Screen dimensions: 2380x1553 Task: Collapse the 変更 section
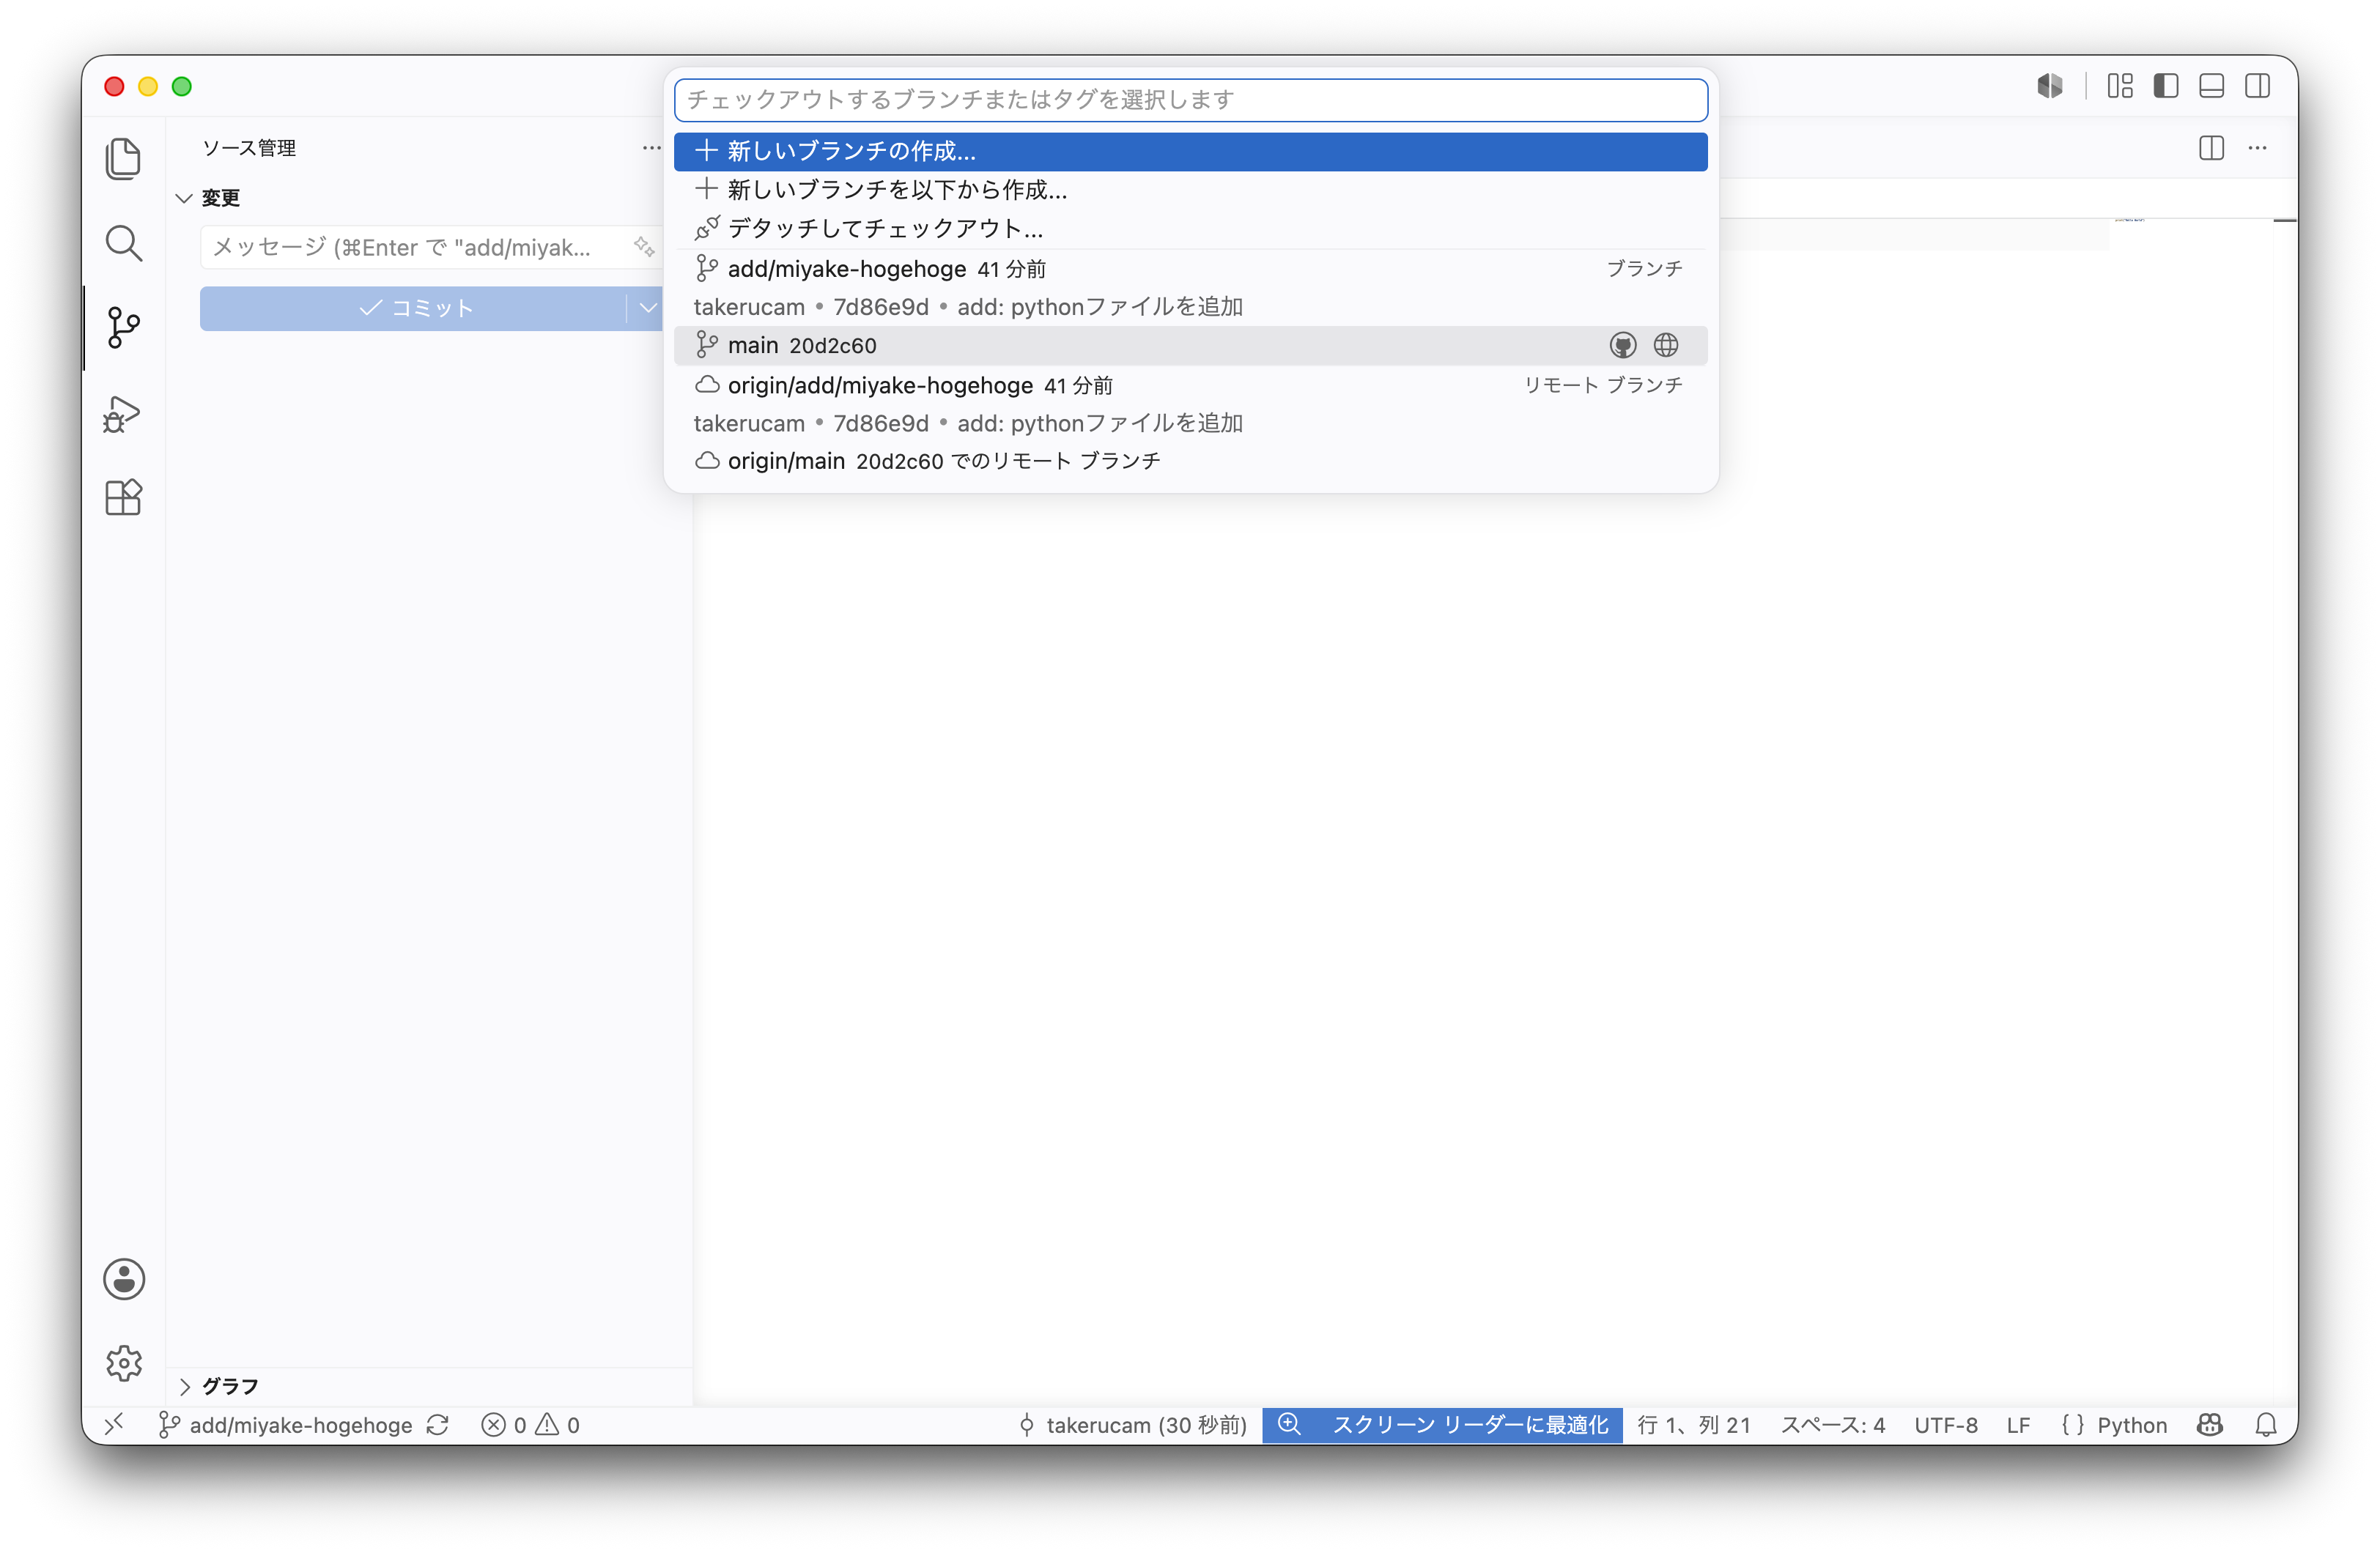[185, 198]
